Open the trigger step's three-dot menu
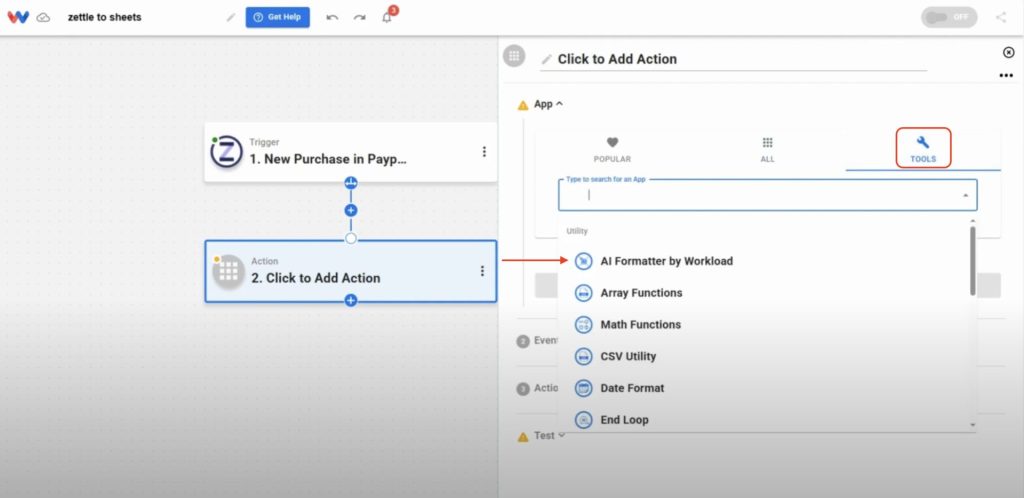 [x=484, y=151]
